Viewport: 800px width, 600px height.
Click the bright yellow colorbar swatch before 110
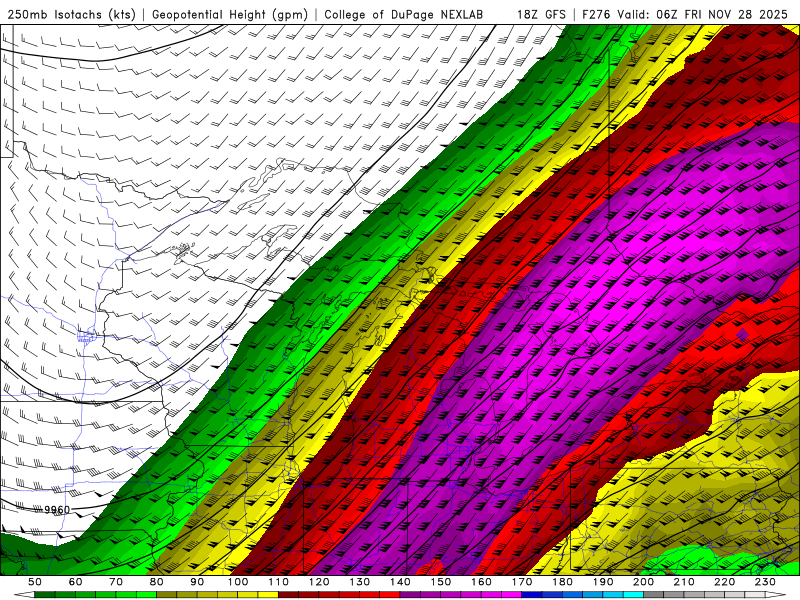click(268, 595)
